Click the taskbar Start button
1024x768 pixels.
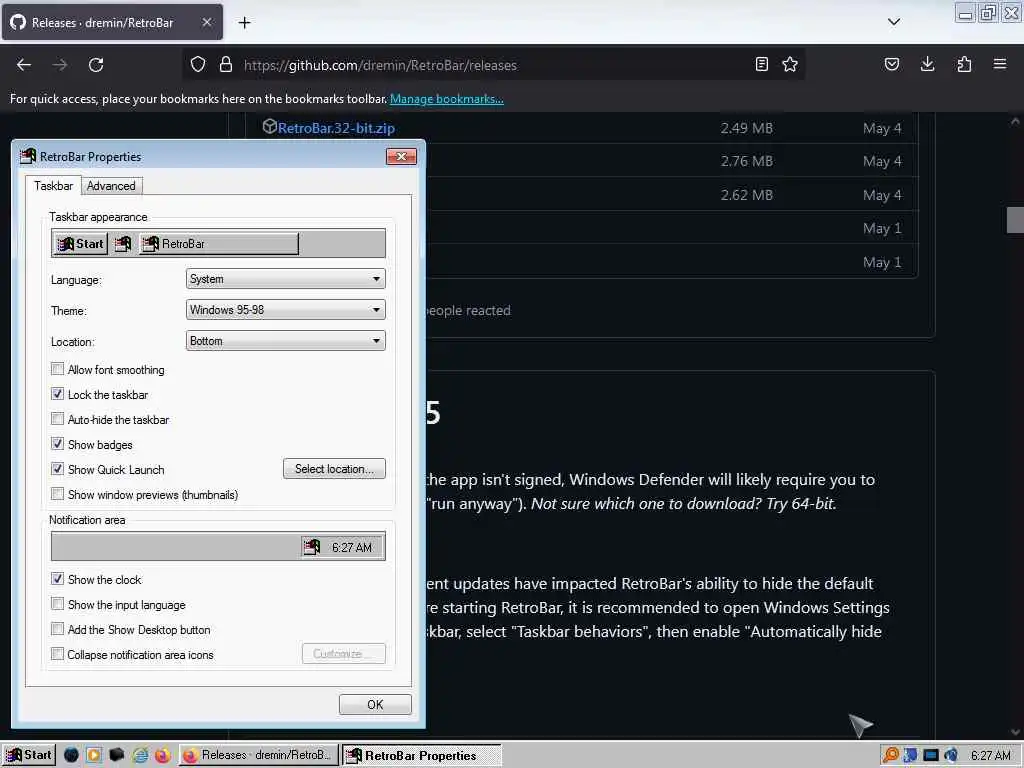click(x=29, y=755)
